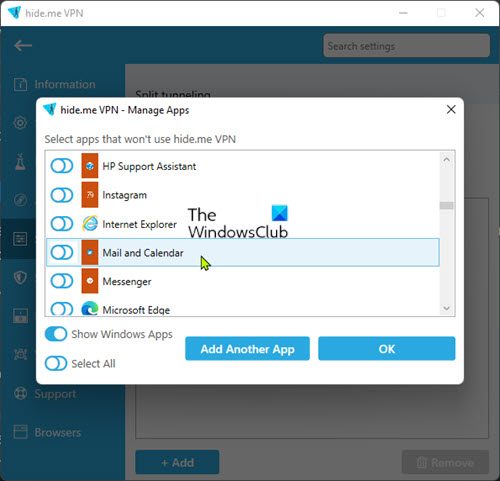Enable the Select All toggle

click(56, 363)
